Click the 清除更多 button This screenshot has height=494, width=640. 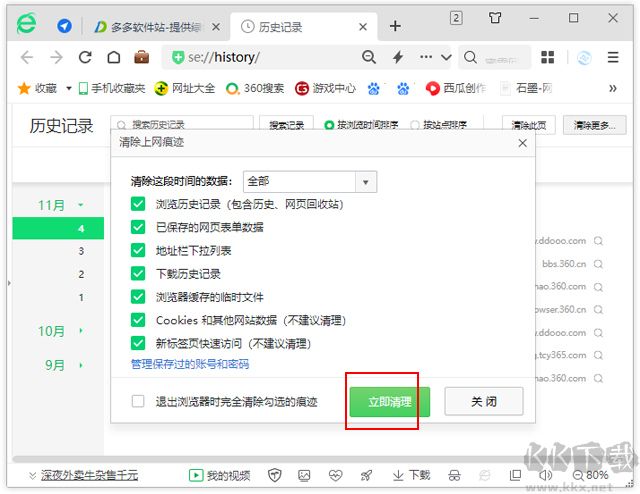[x=594, y=125]
